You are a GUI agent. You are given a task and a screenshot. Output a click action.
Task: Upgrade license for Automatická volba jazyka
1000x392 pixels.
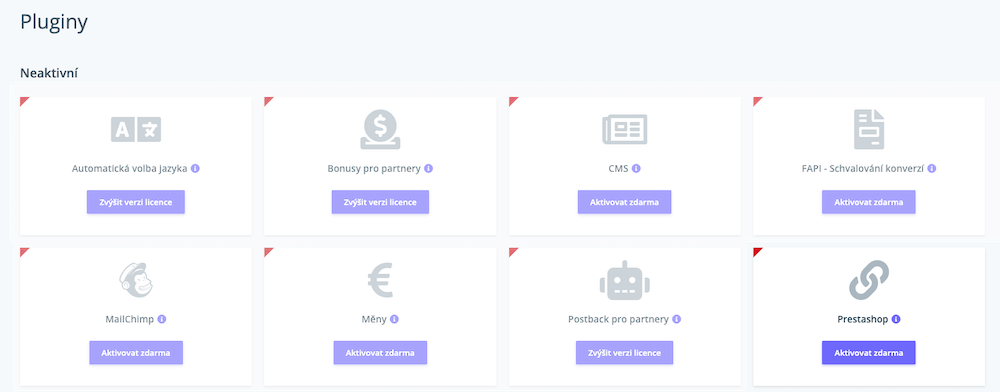(x=136, y=202)
